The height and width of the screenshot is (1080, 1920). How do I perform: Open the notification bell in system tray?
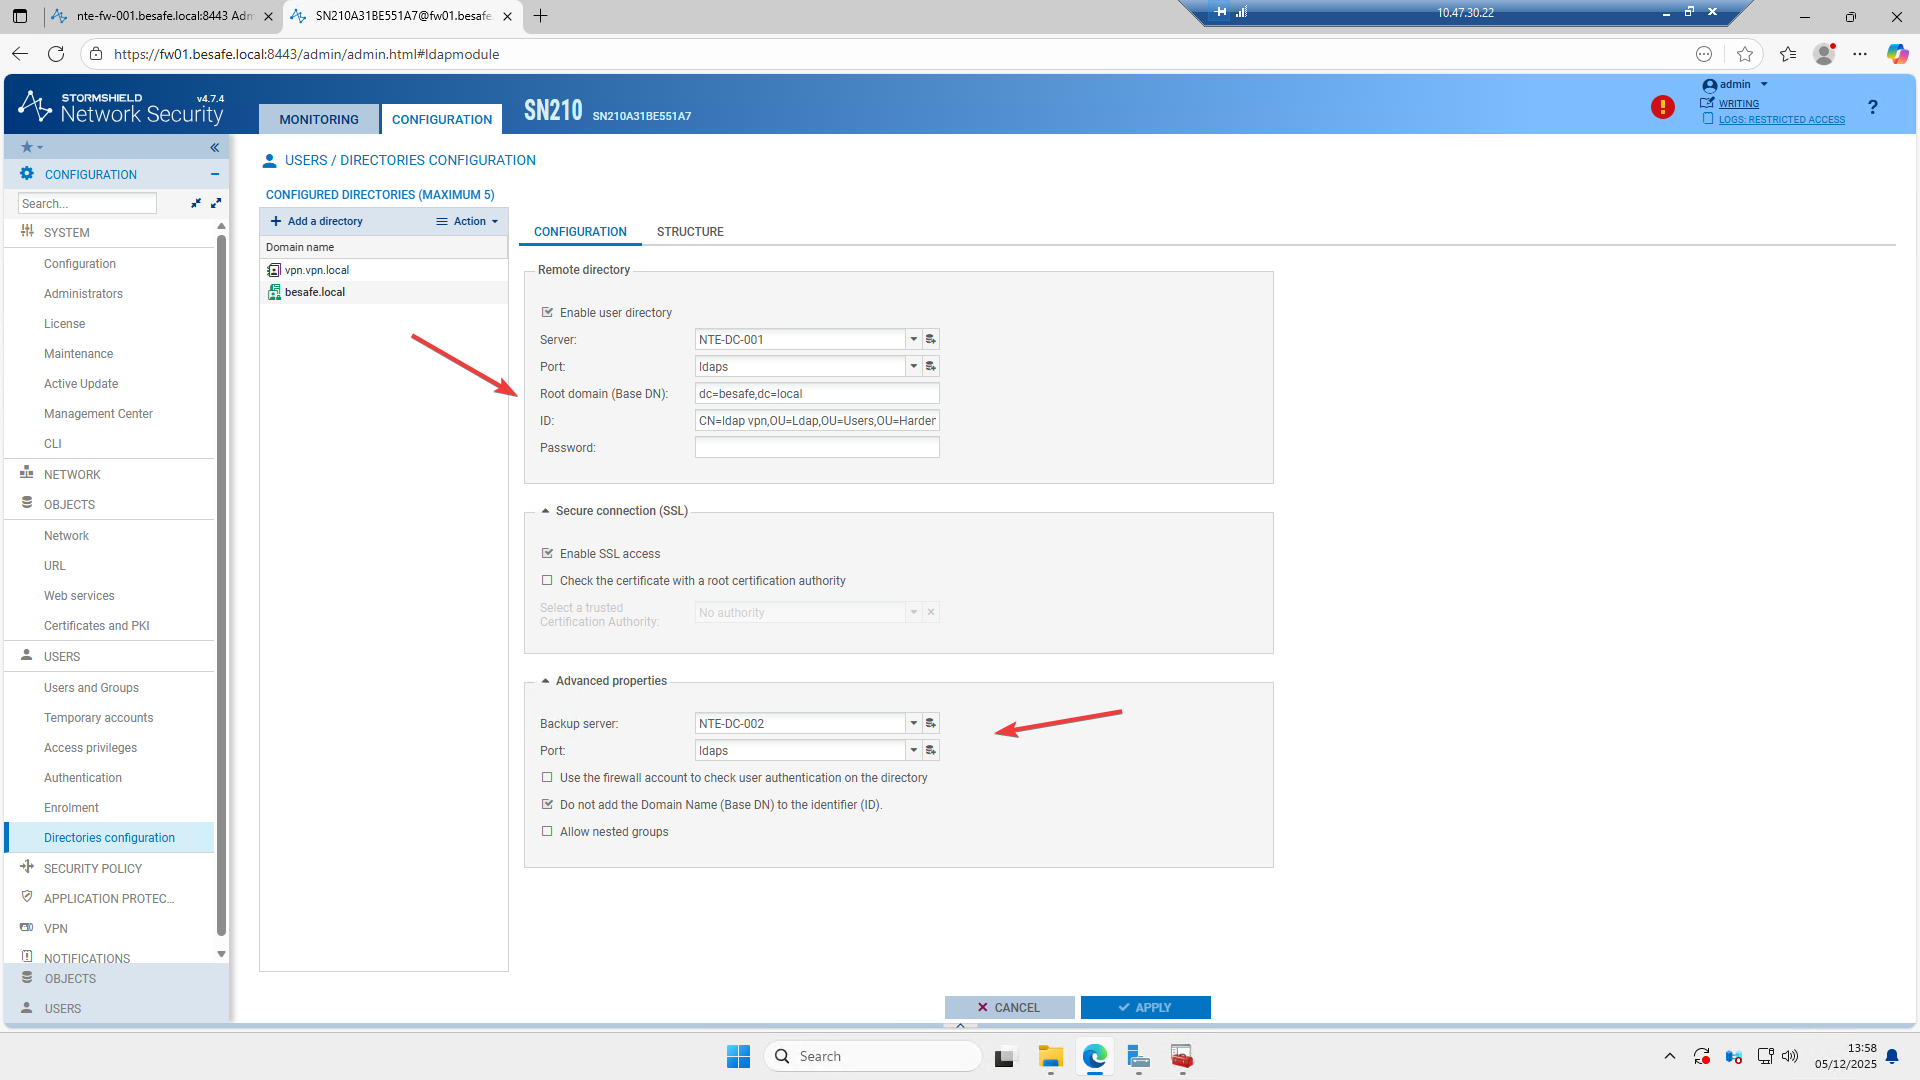[x=1892, y=1056]
